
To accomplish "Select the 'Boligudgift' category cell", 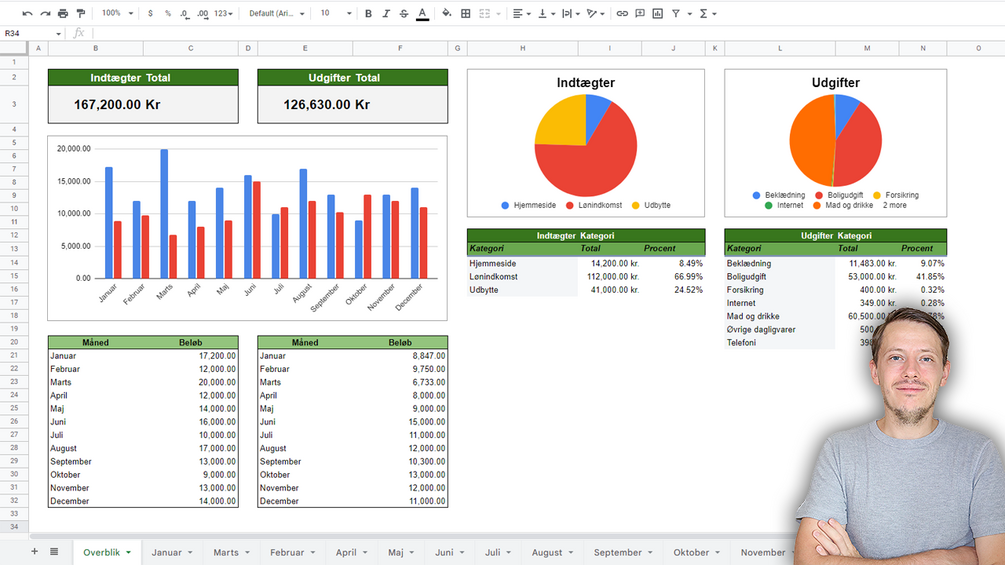I will (779, 277).
